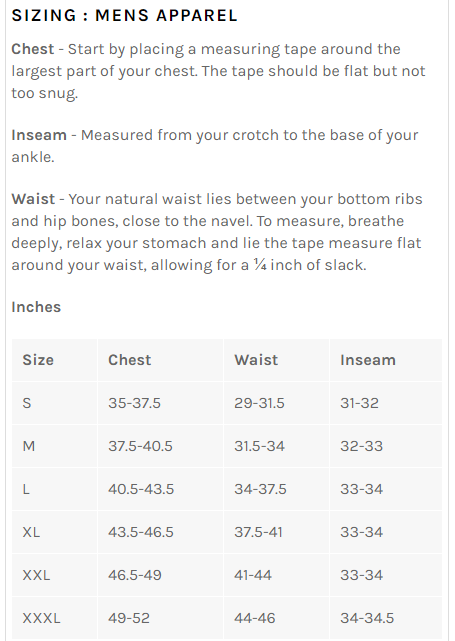Click the bold Chest description term
This screenshot has height=641, width=455.
33,49
